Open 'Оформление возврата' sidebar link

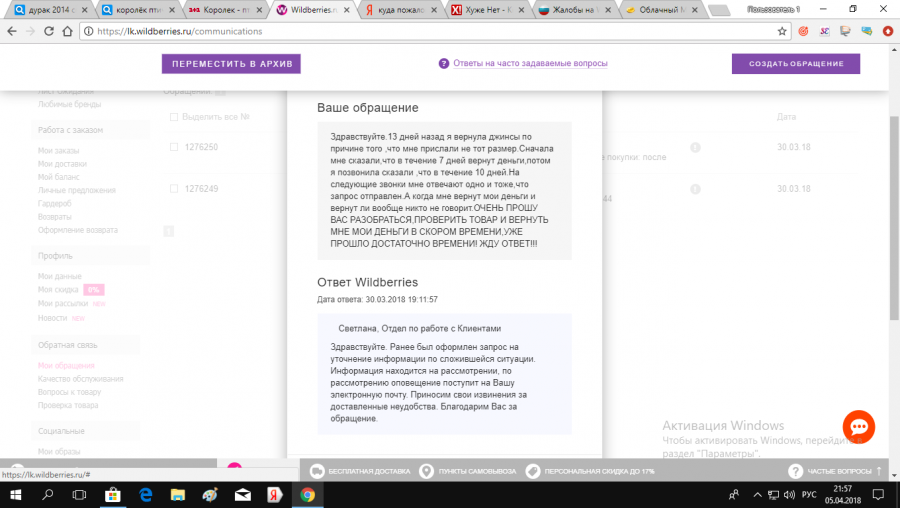click(x=77, y=230)
